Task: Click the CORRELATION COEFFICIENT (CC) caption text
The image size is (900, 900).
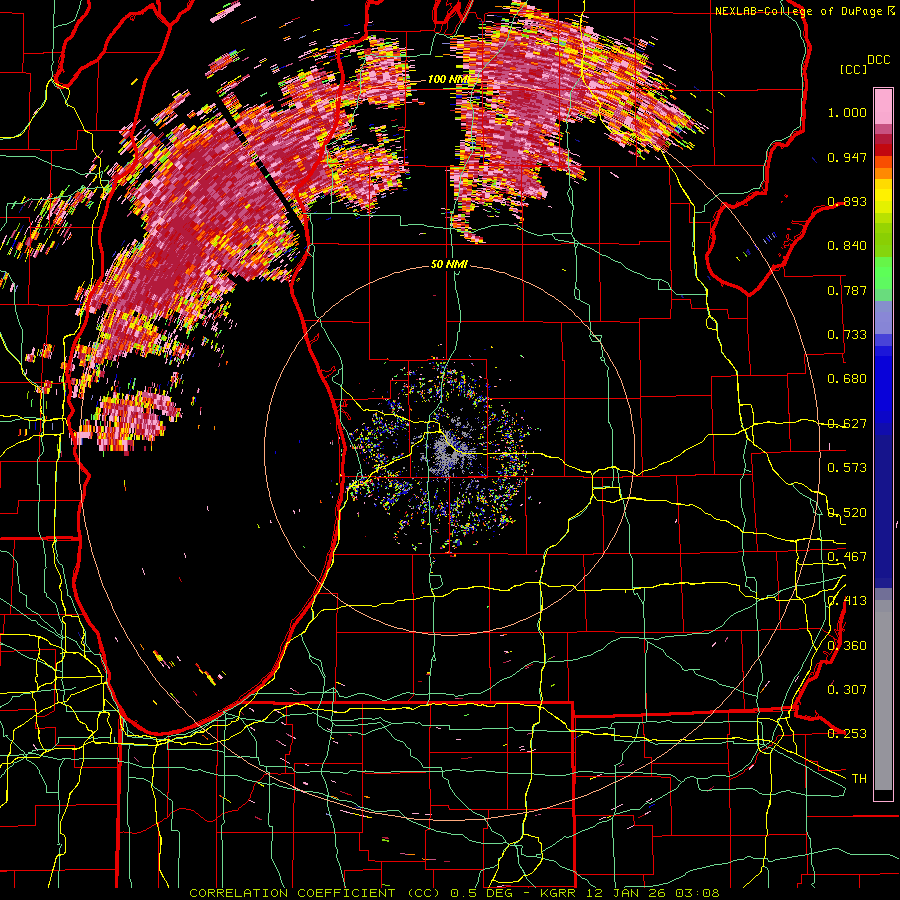Action: pos(314,893)
